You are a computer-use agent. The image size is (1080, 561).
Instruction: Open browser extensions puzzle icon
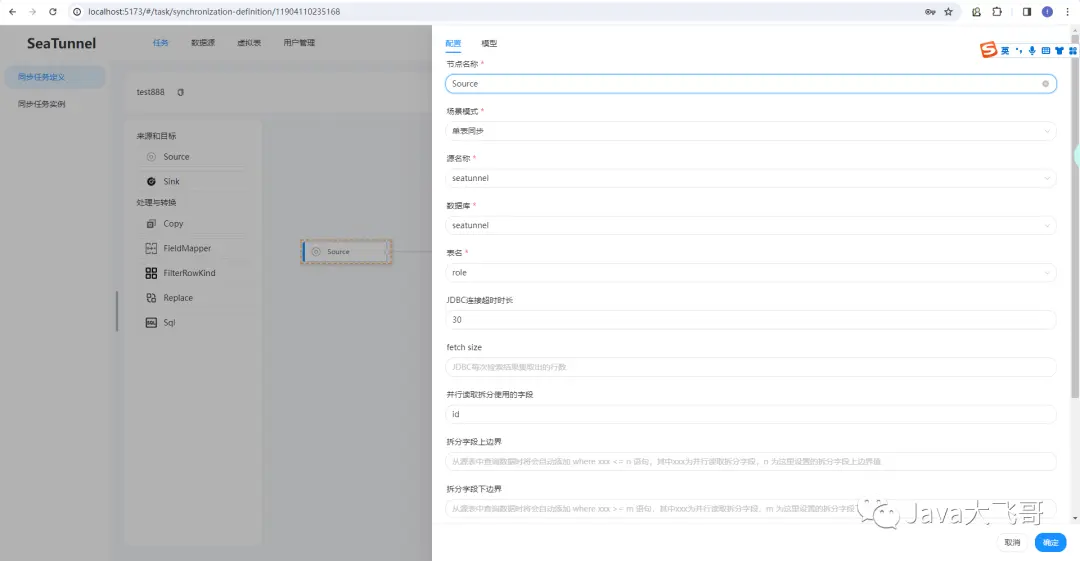click(x=997, y=12)
